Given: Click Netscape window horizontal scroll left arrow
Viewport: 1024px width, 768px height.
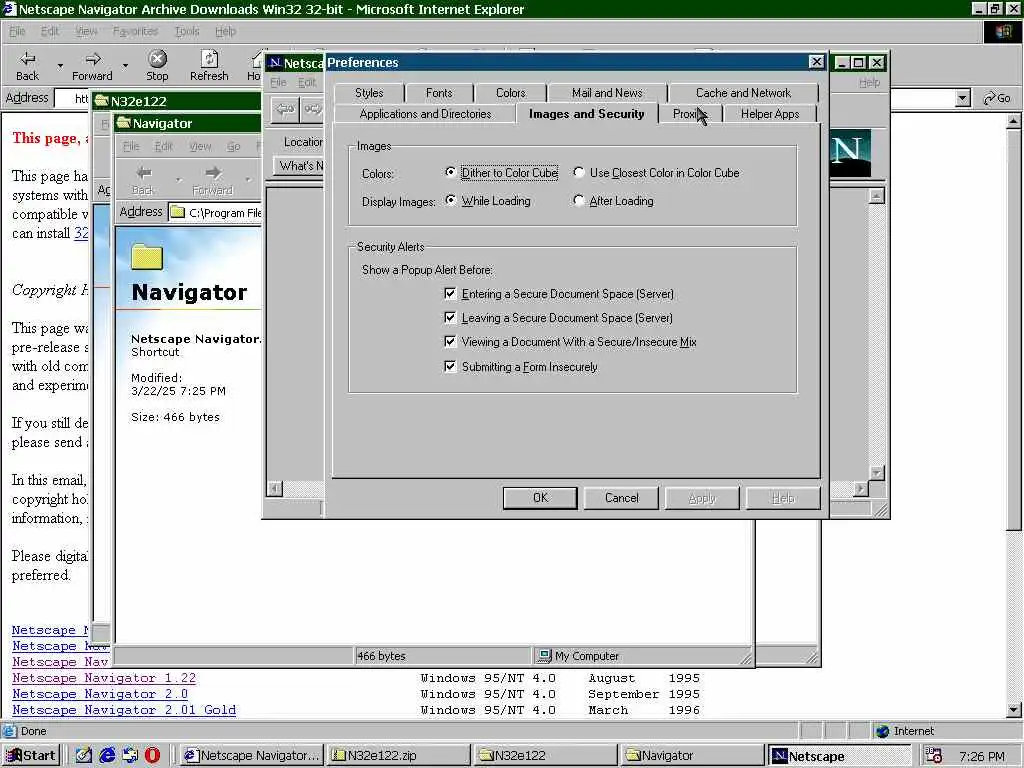Looking at the screenshot, I should [275, 488].
